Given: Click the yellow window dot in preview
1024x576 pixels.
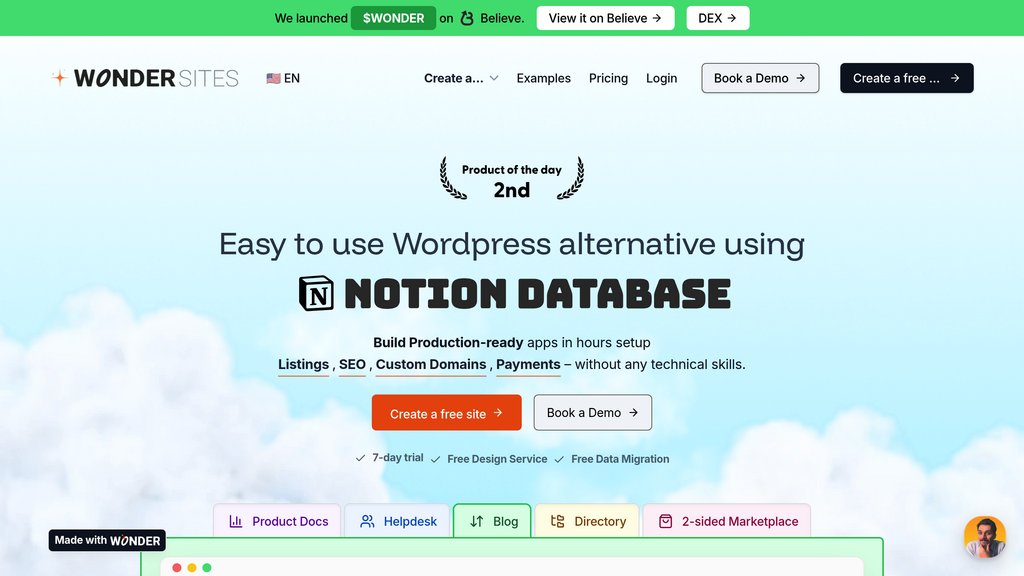Looking at the screenshot, I should [192, 568].
